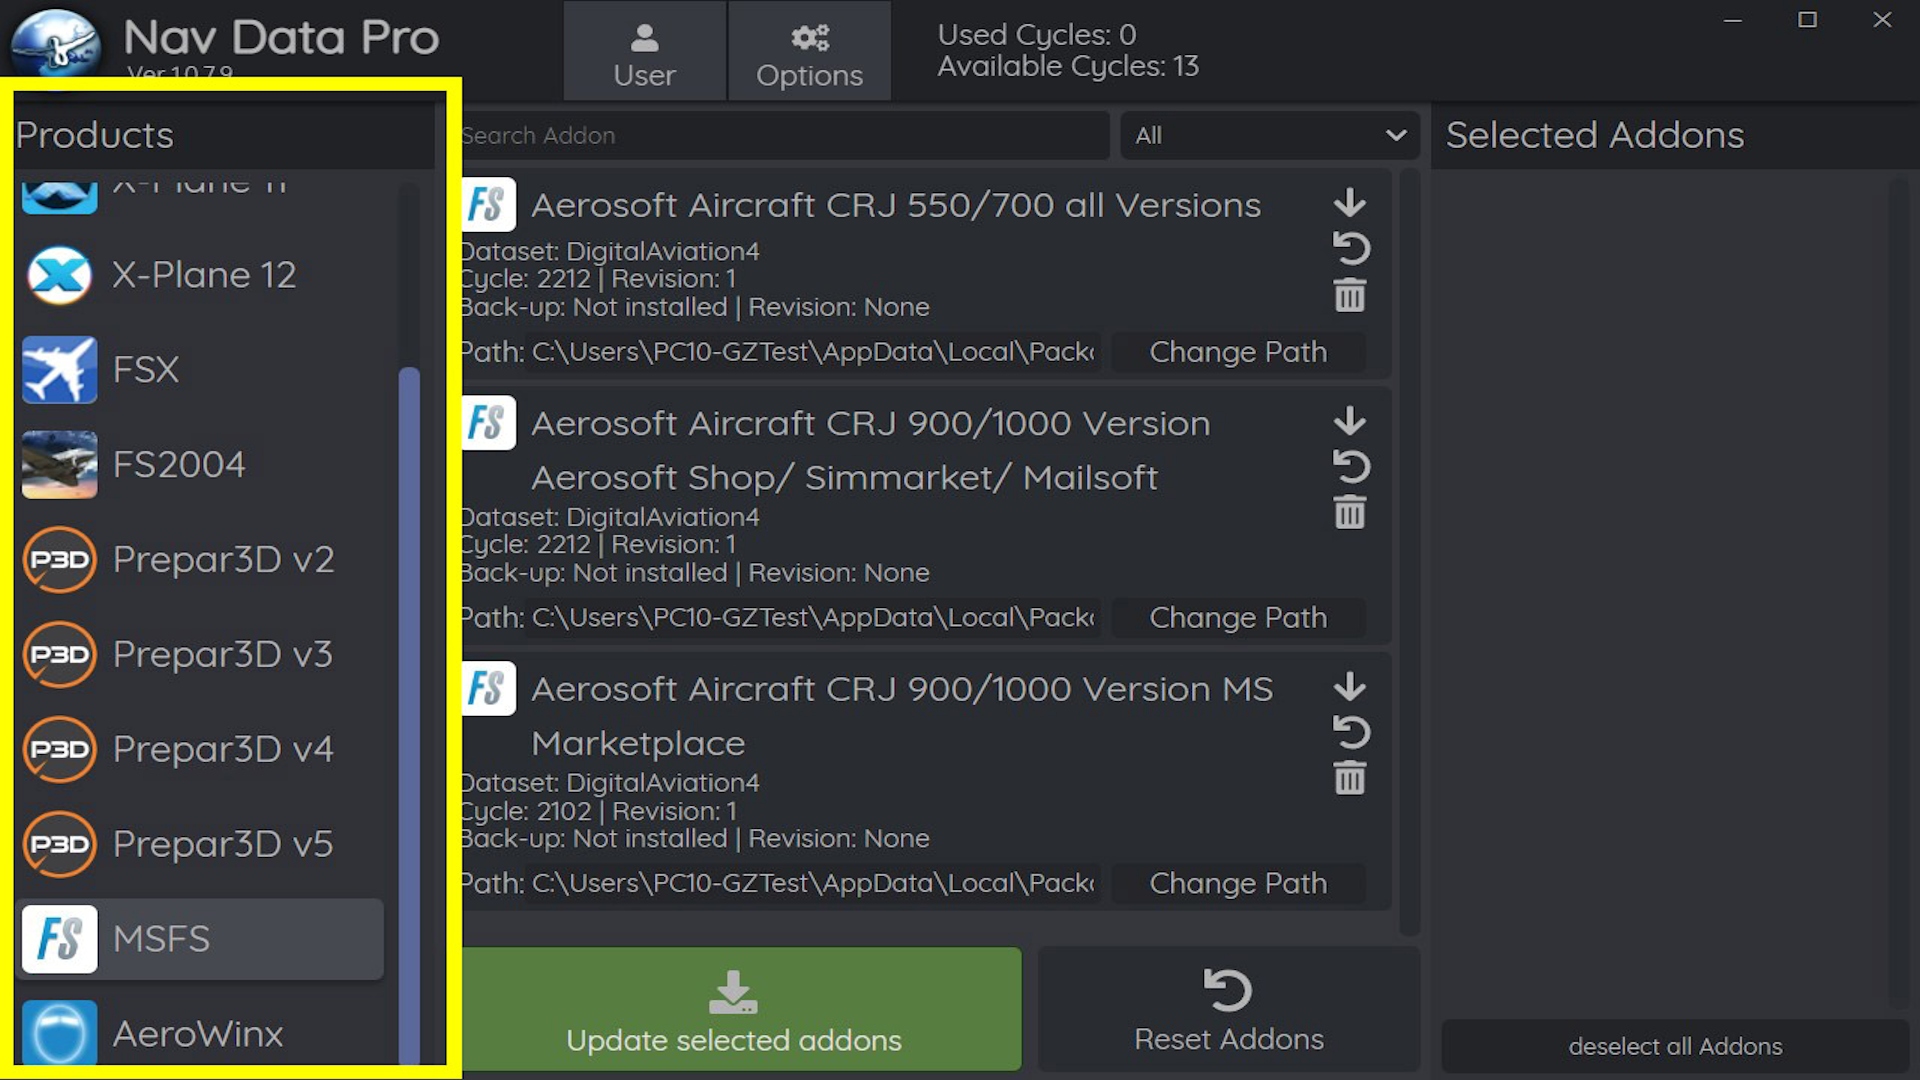Select Prepar3D v3 product
The width and height of the screenshot is (1920, 1080).
(200, 655)
